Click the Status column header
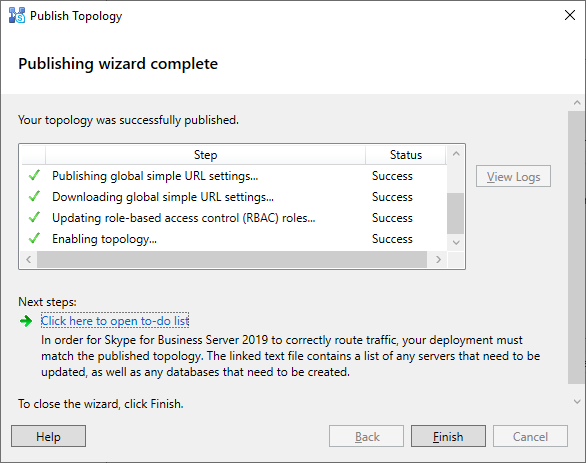Screen dimensions: 586x463 (405, 155)
